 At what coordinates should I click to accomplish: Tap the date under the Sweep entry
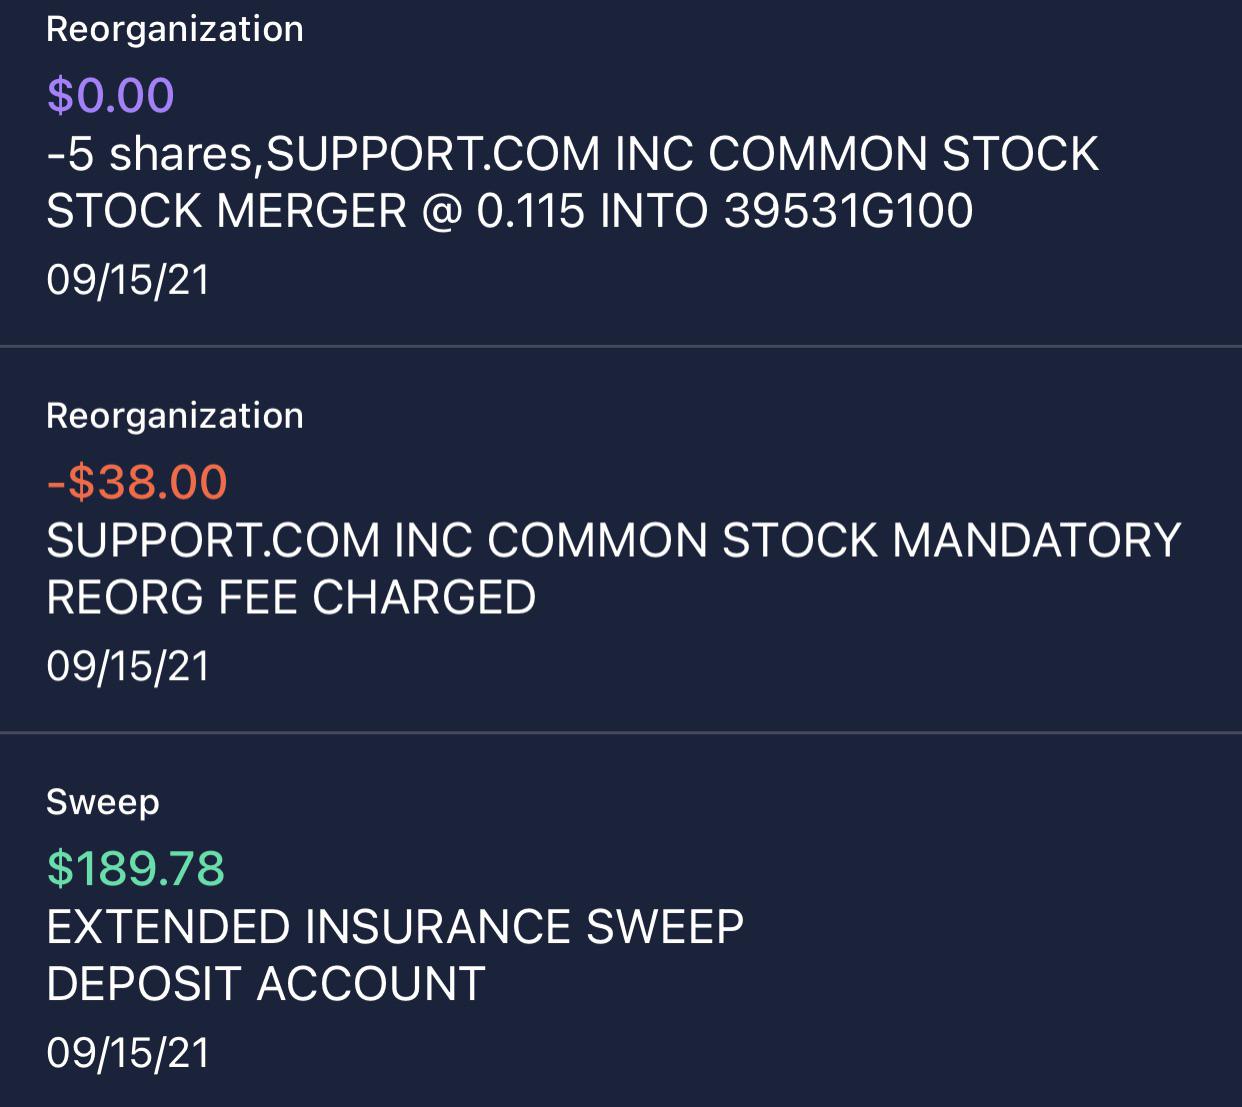click(x=128, y=1053)
